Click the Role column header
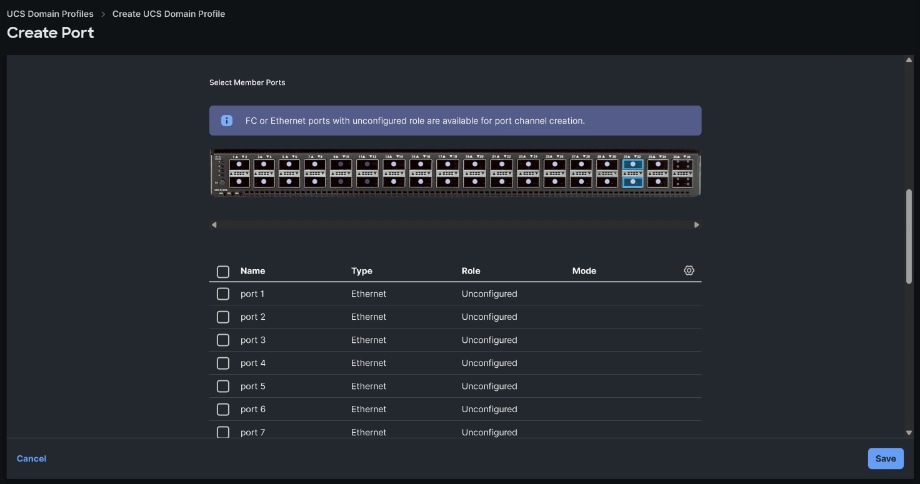The image size is (920, 484). [x=471, y=271]
